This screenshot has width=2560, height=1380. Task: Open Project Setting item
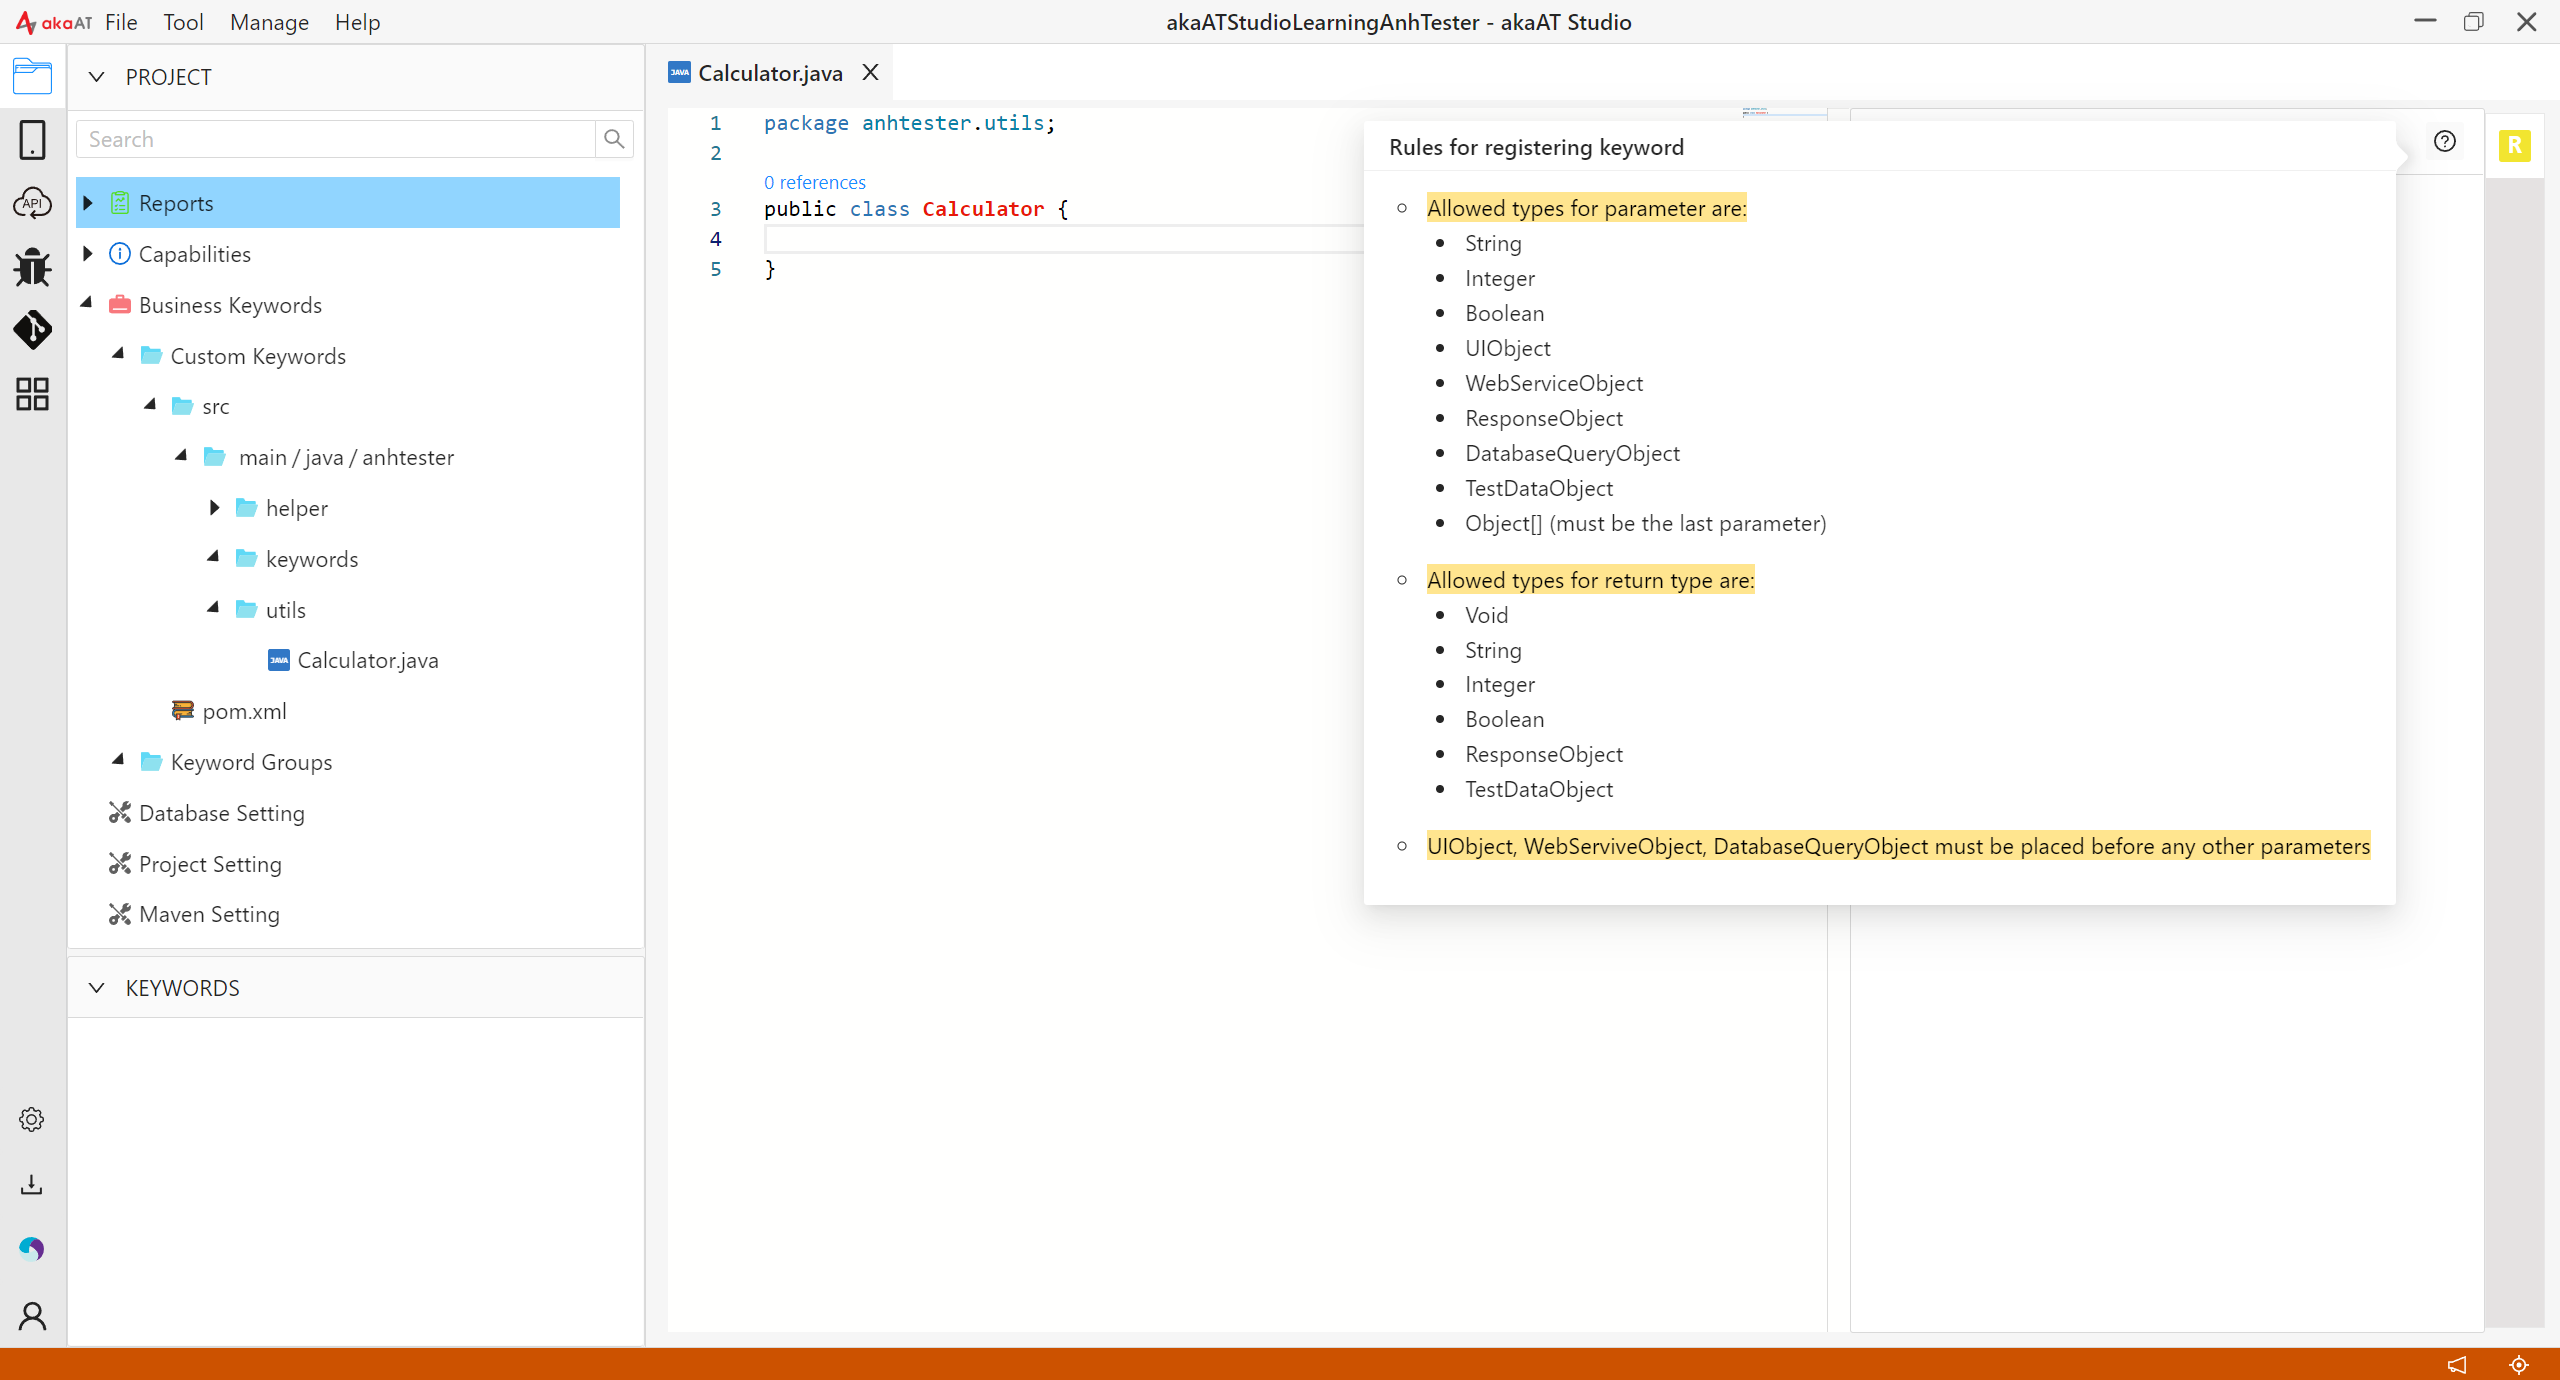[x=210, y=864]
